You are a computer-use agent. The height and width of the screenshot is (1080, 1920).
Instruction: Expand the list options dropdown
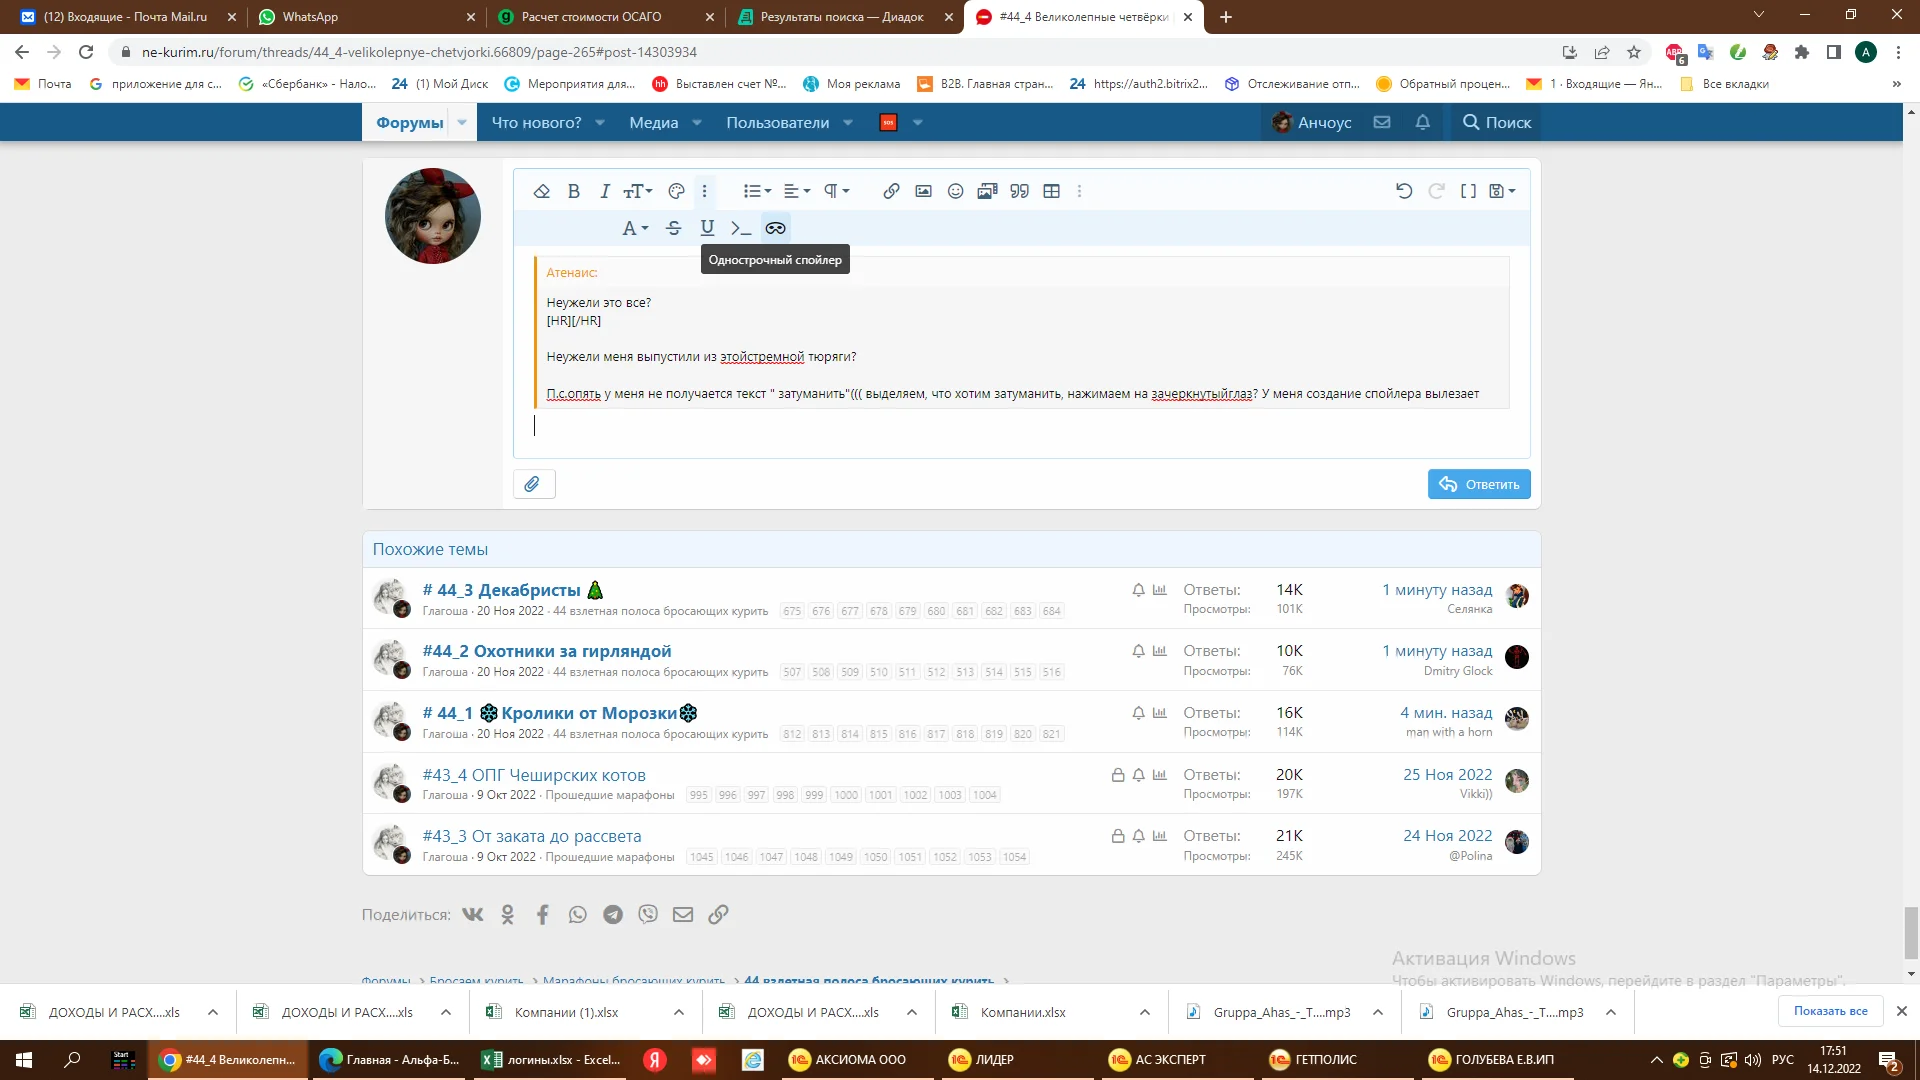click(x=757, y=191)
